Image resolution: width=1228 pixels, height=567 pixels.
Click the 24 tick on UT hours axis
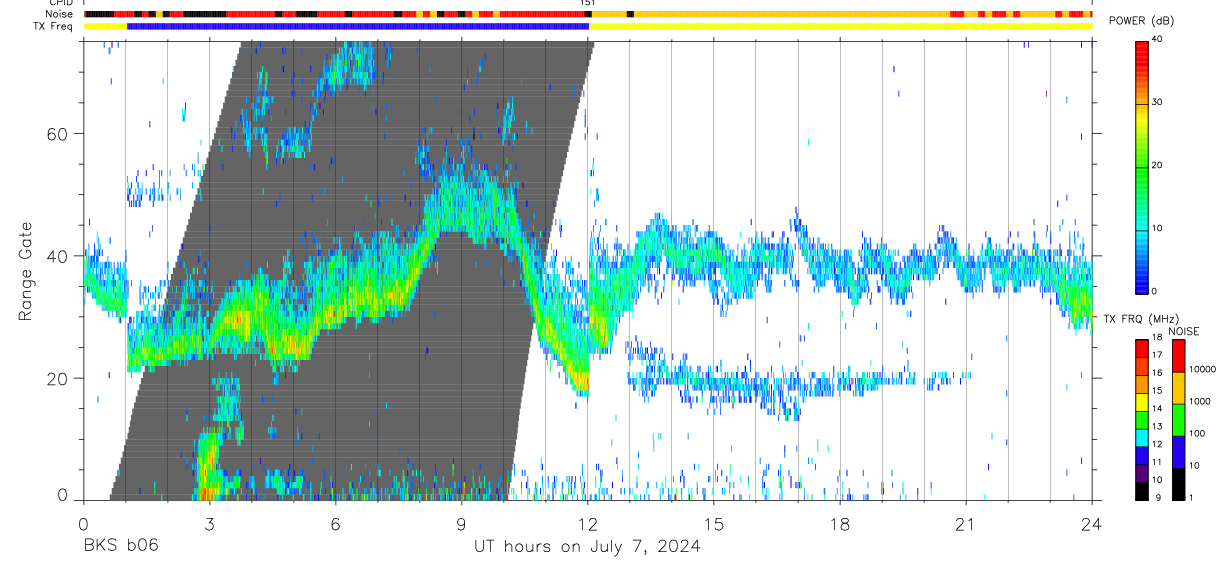click(1092, 524)
